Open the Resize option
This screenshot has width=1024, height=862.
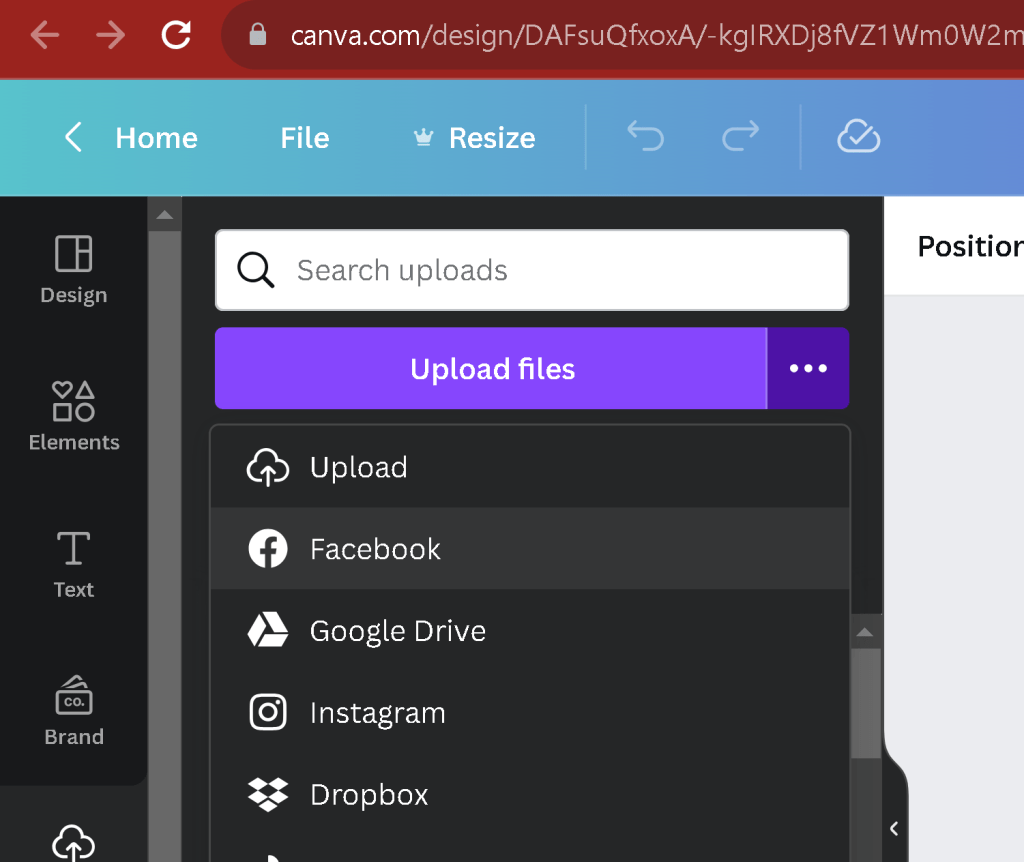tap(492, 138)
